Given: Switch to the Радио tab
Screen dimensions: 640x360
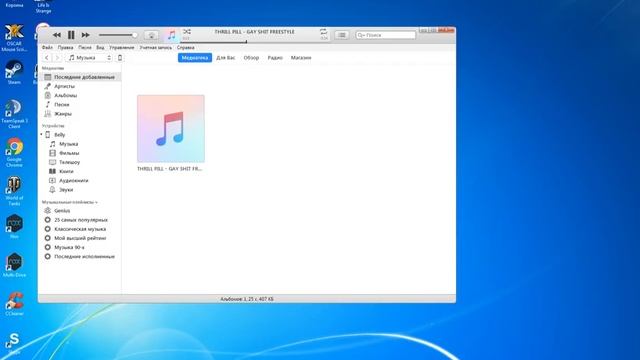Looking at the screenshot, I should pos(275,58).
